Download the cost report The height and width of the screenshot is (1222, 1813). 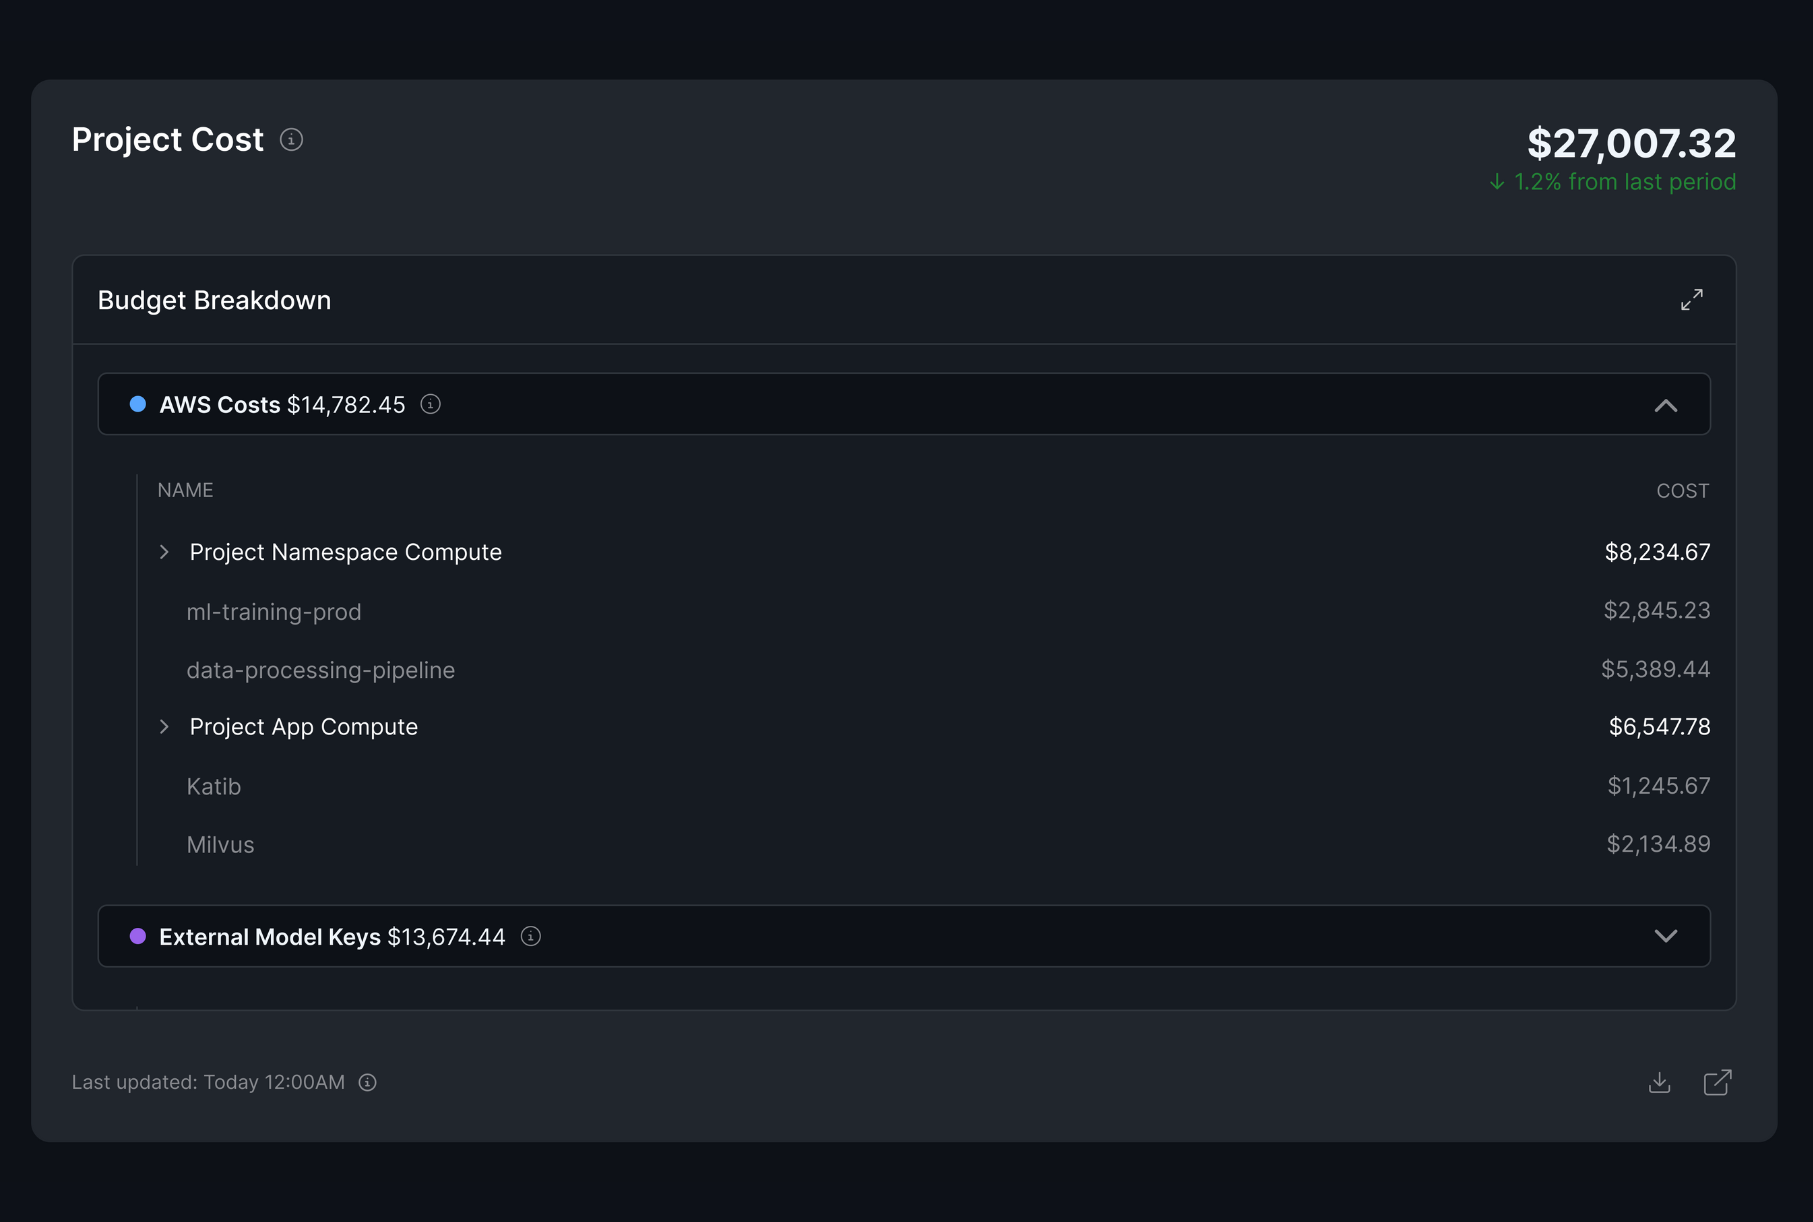[1658, 1082]
